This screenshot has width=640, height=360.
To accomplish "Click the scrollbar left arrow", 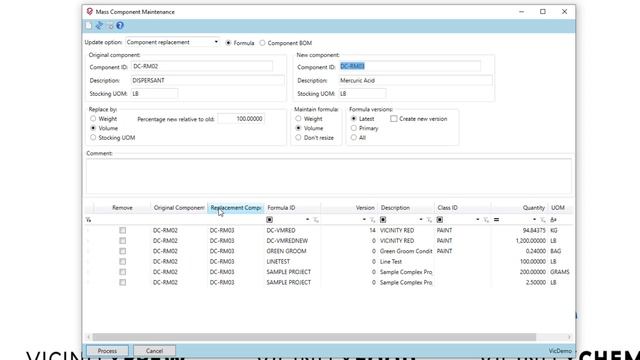I will (x=89, y=337).
